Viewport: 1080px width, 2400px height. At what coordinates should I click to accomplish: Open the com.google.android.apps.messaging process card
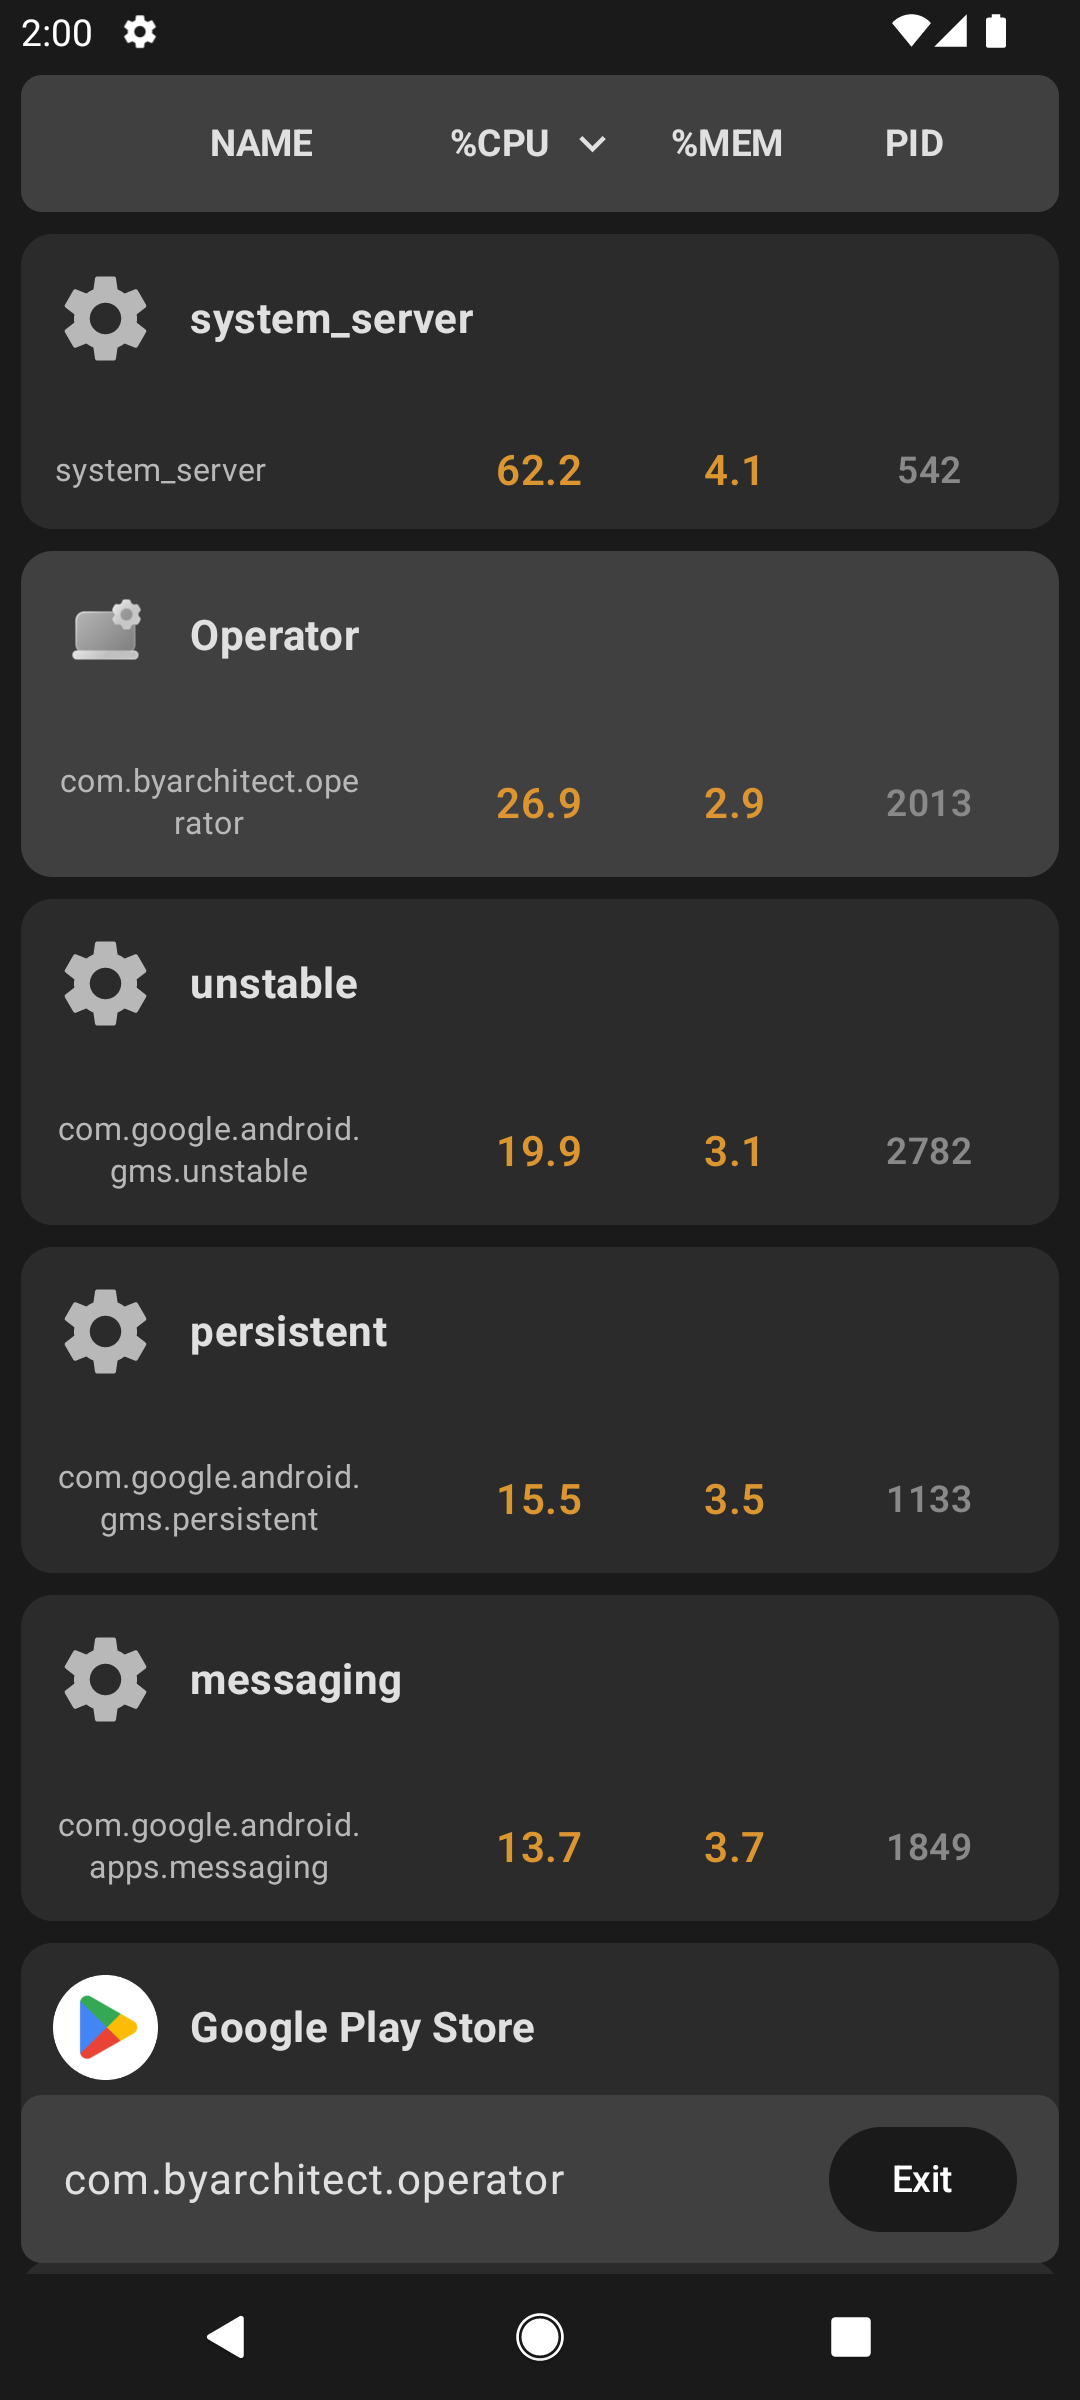tap(540, 1758)
